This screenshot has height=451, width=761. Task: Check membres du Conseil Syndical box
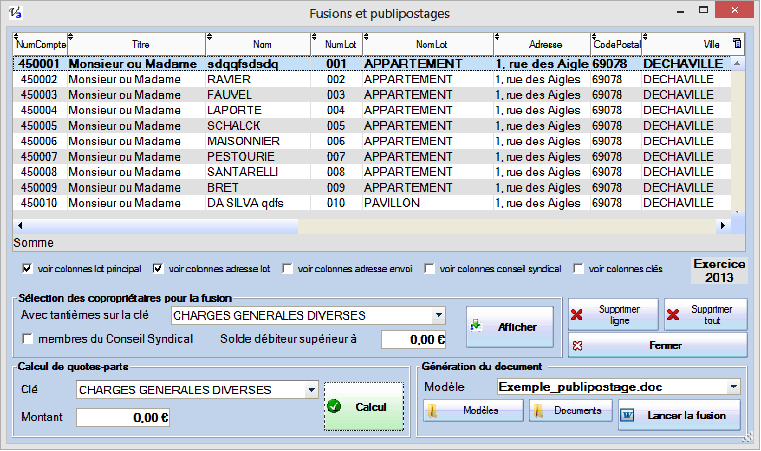click(28, 338)
